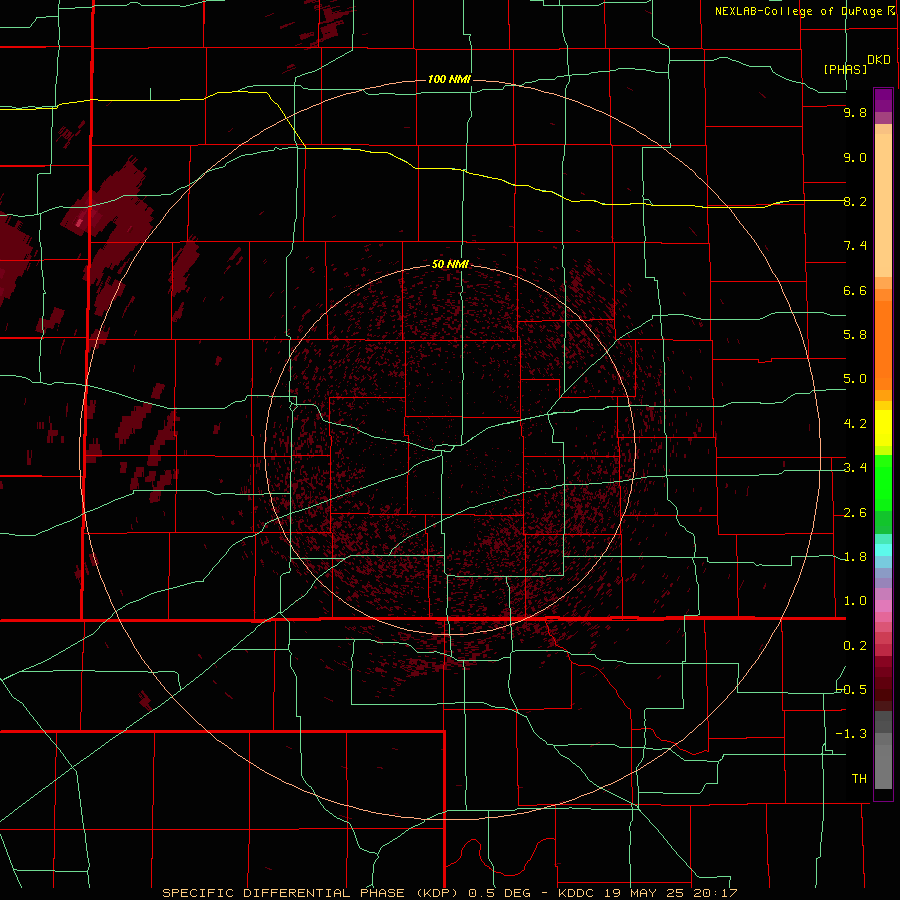Select the 3.4 scale value
Screen dimensions: 900x900
tap(855, 468)
